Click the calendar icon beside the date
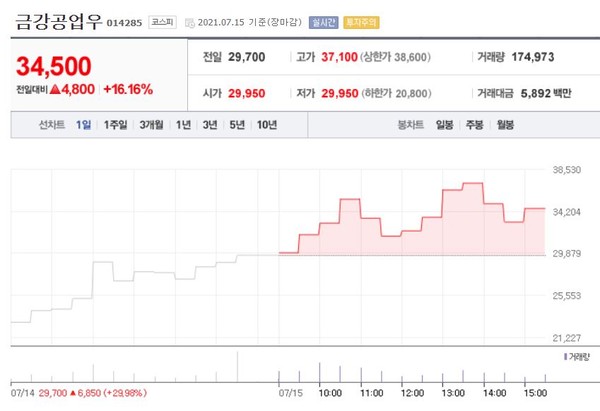The width and height of the screenshot is (600, 411). 190,20
